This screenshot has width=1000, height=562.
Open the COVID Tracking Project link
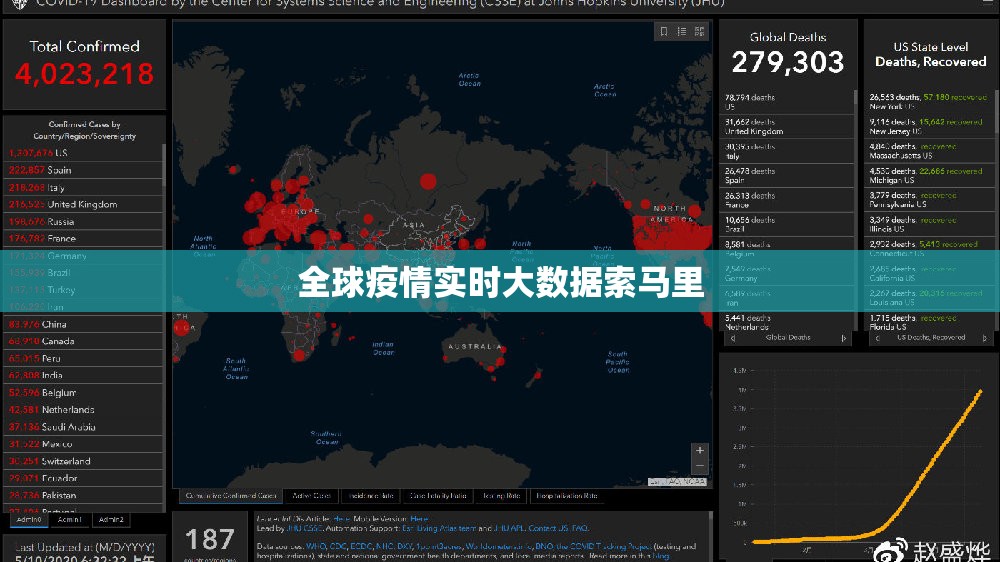point(604,547)
